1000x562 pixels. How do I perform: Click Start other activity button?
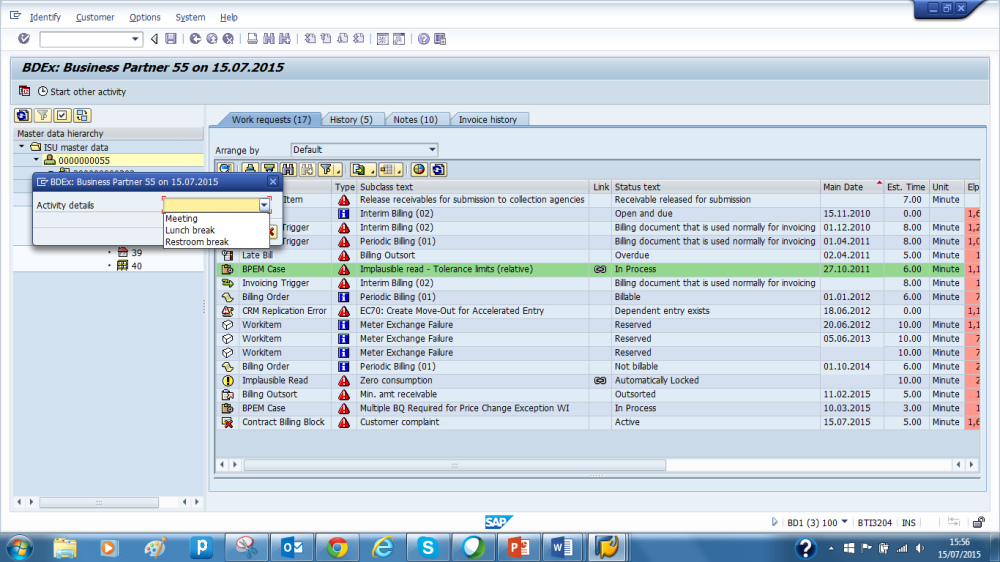(x=82, y=92)
